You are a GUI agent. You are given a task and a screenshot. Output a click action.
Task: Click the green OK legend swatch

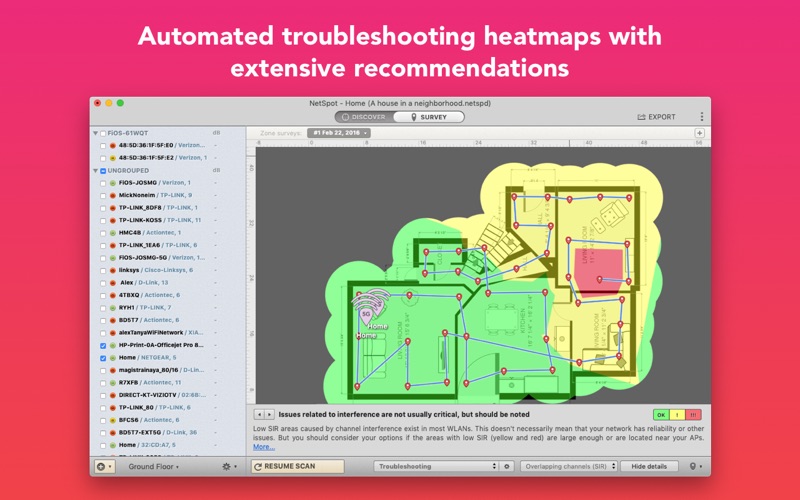tap(661, 415)
